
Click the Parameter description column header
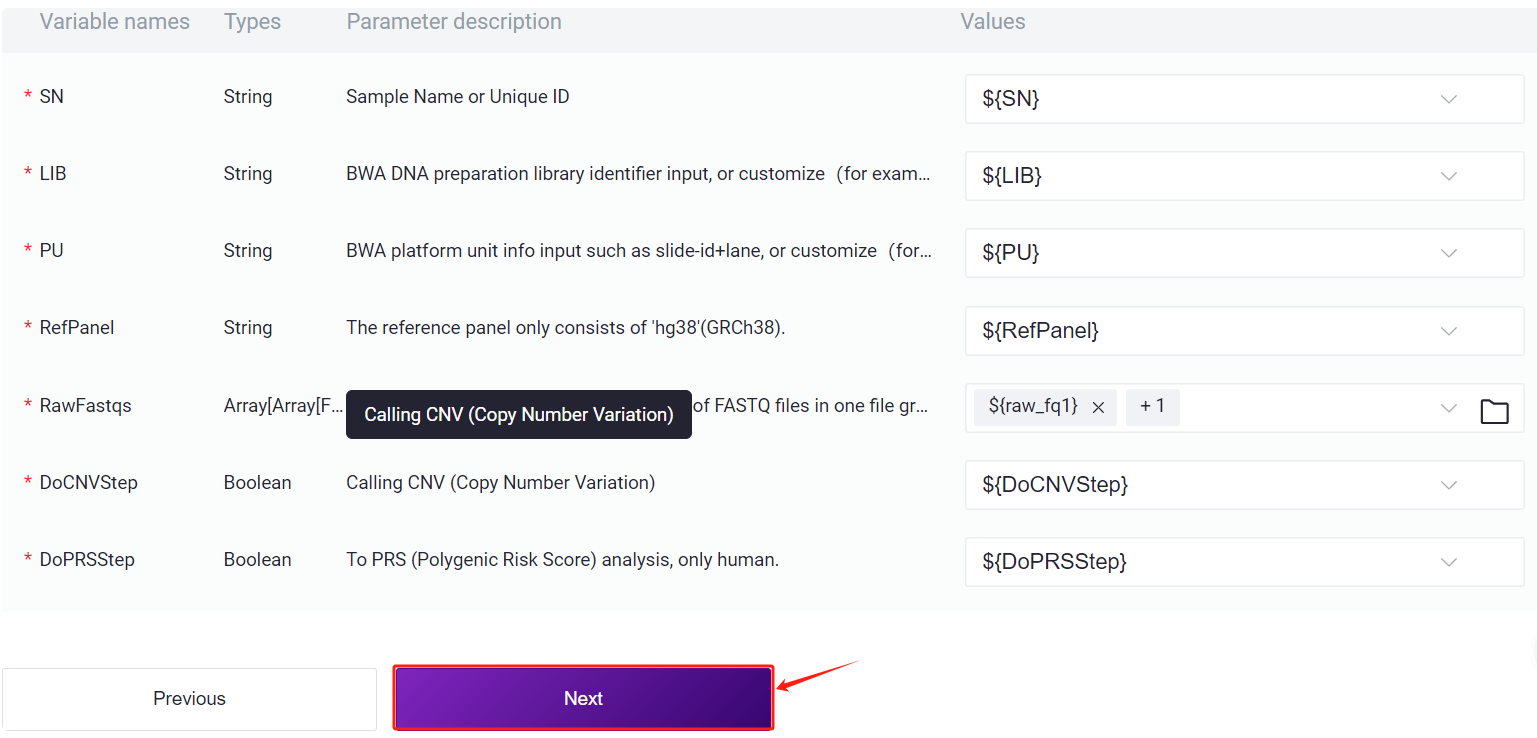pos(454,22)
